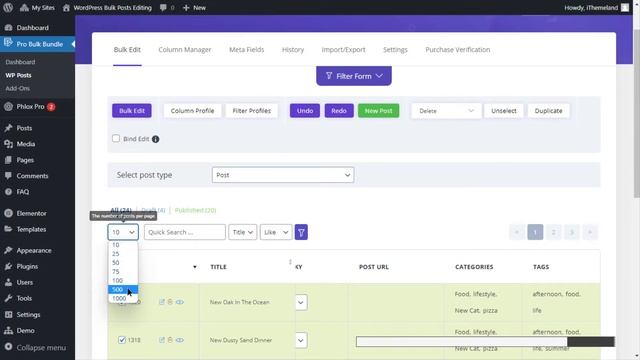640x360 pixels.
Task: Switch to the plugin Settings tab
Action: click(395, 50)
